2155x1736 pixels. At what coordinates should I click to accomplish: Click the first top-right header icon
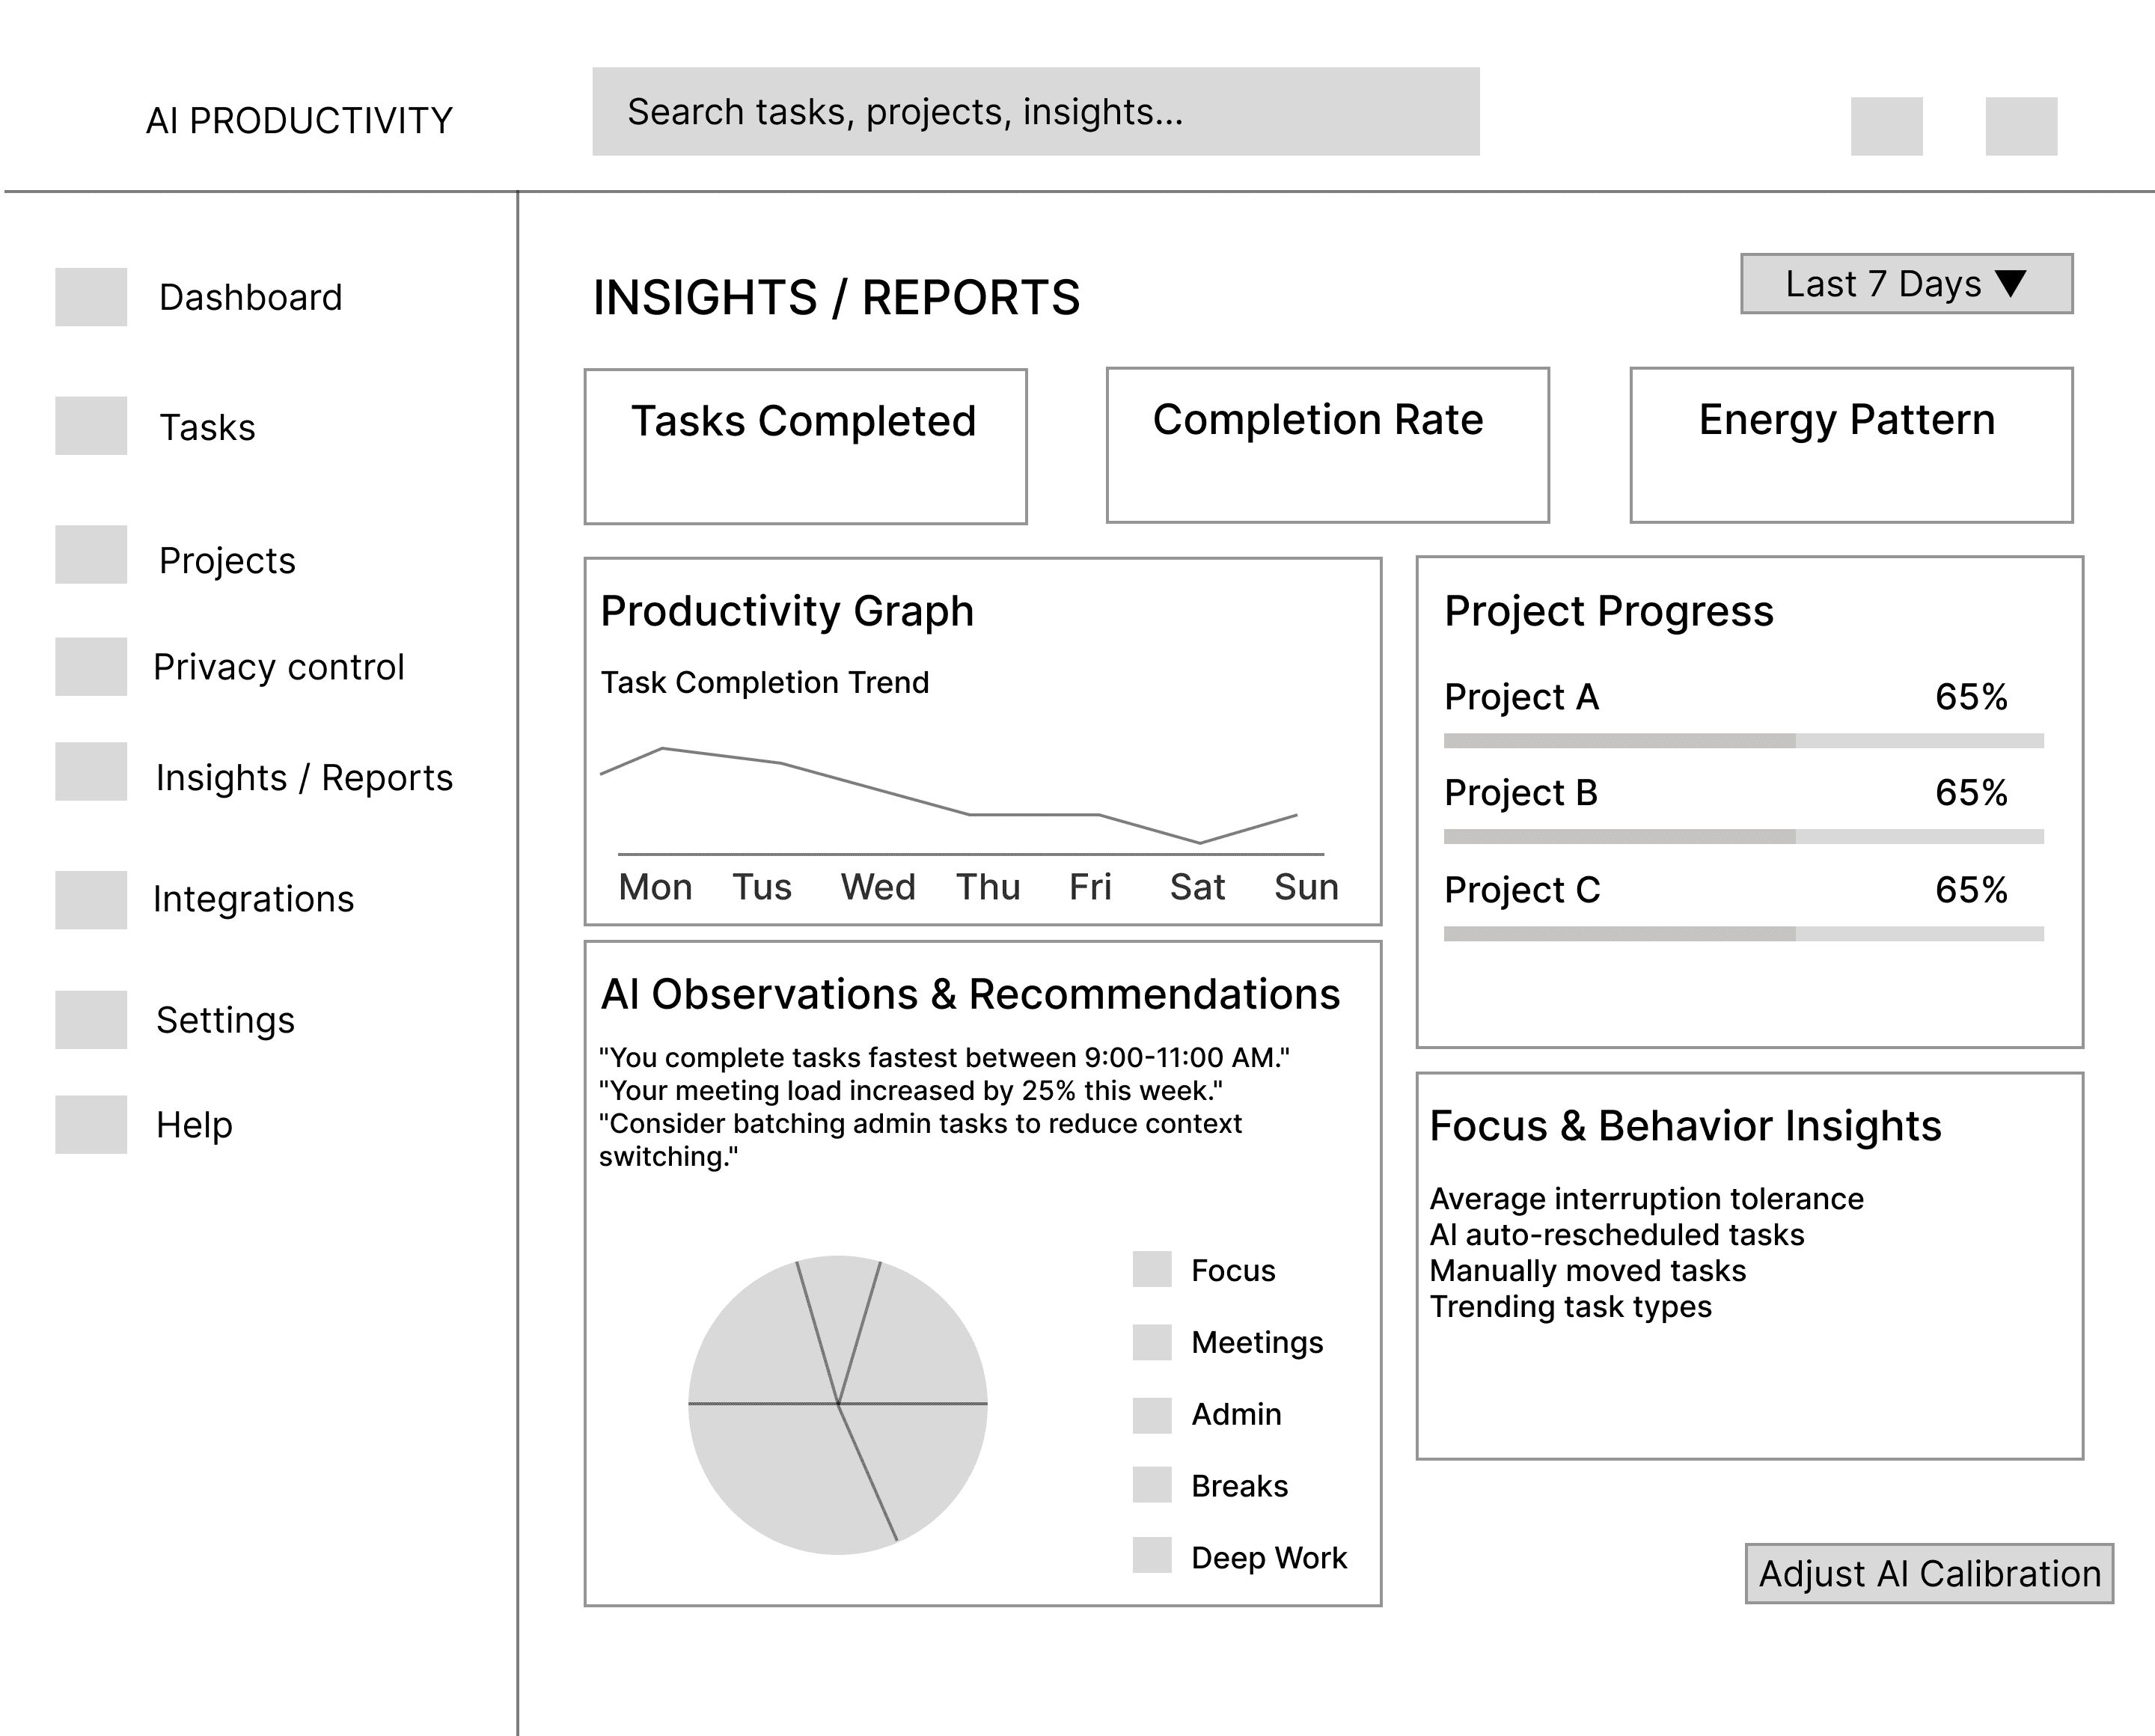1886,126
